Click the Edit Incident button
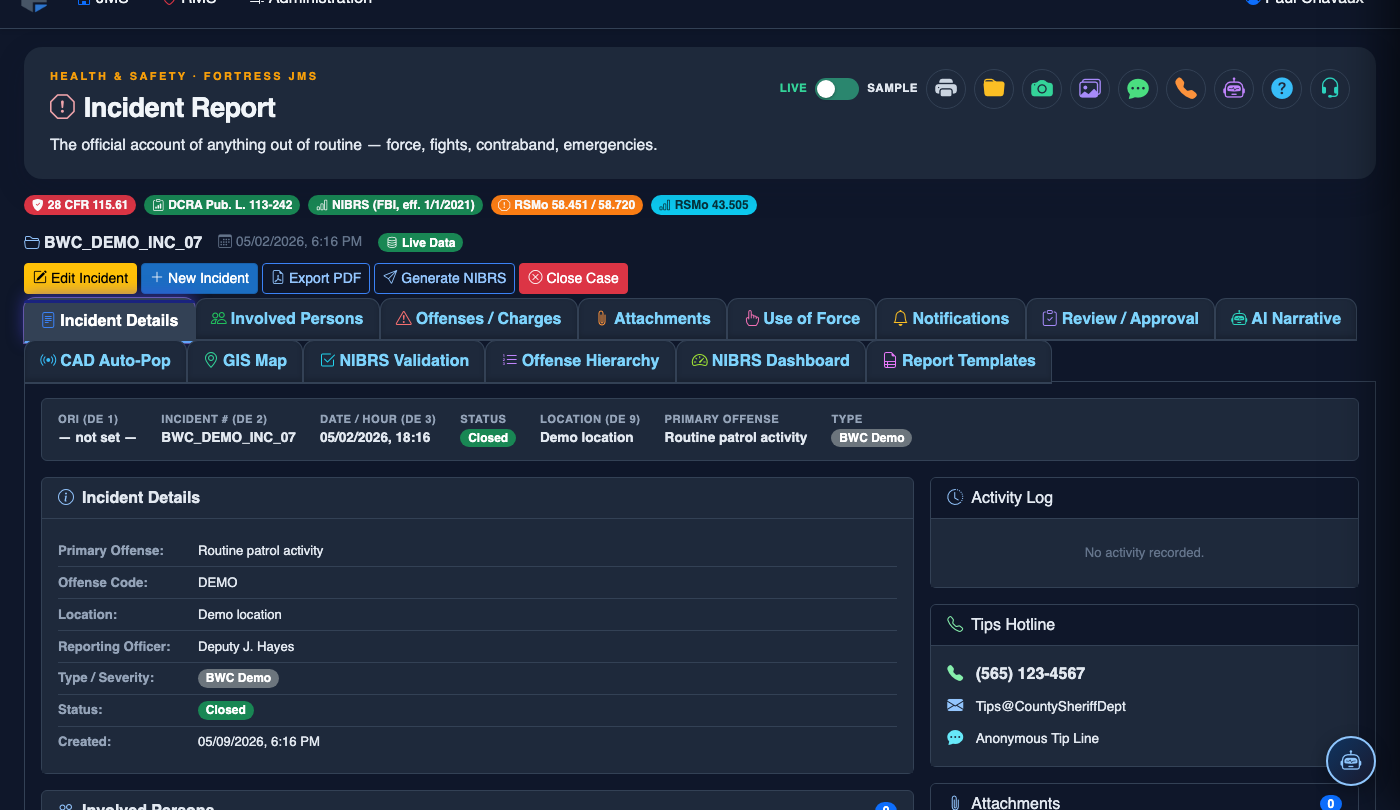The height and width of the screenshot is (810, 1400). pyautogui.click(x=80, y=278)
